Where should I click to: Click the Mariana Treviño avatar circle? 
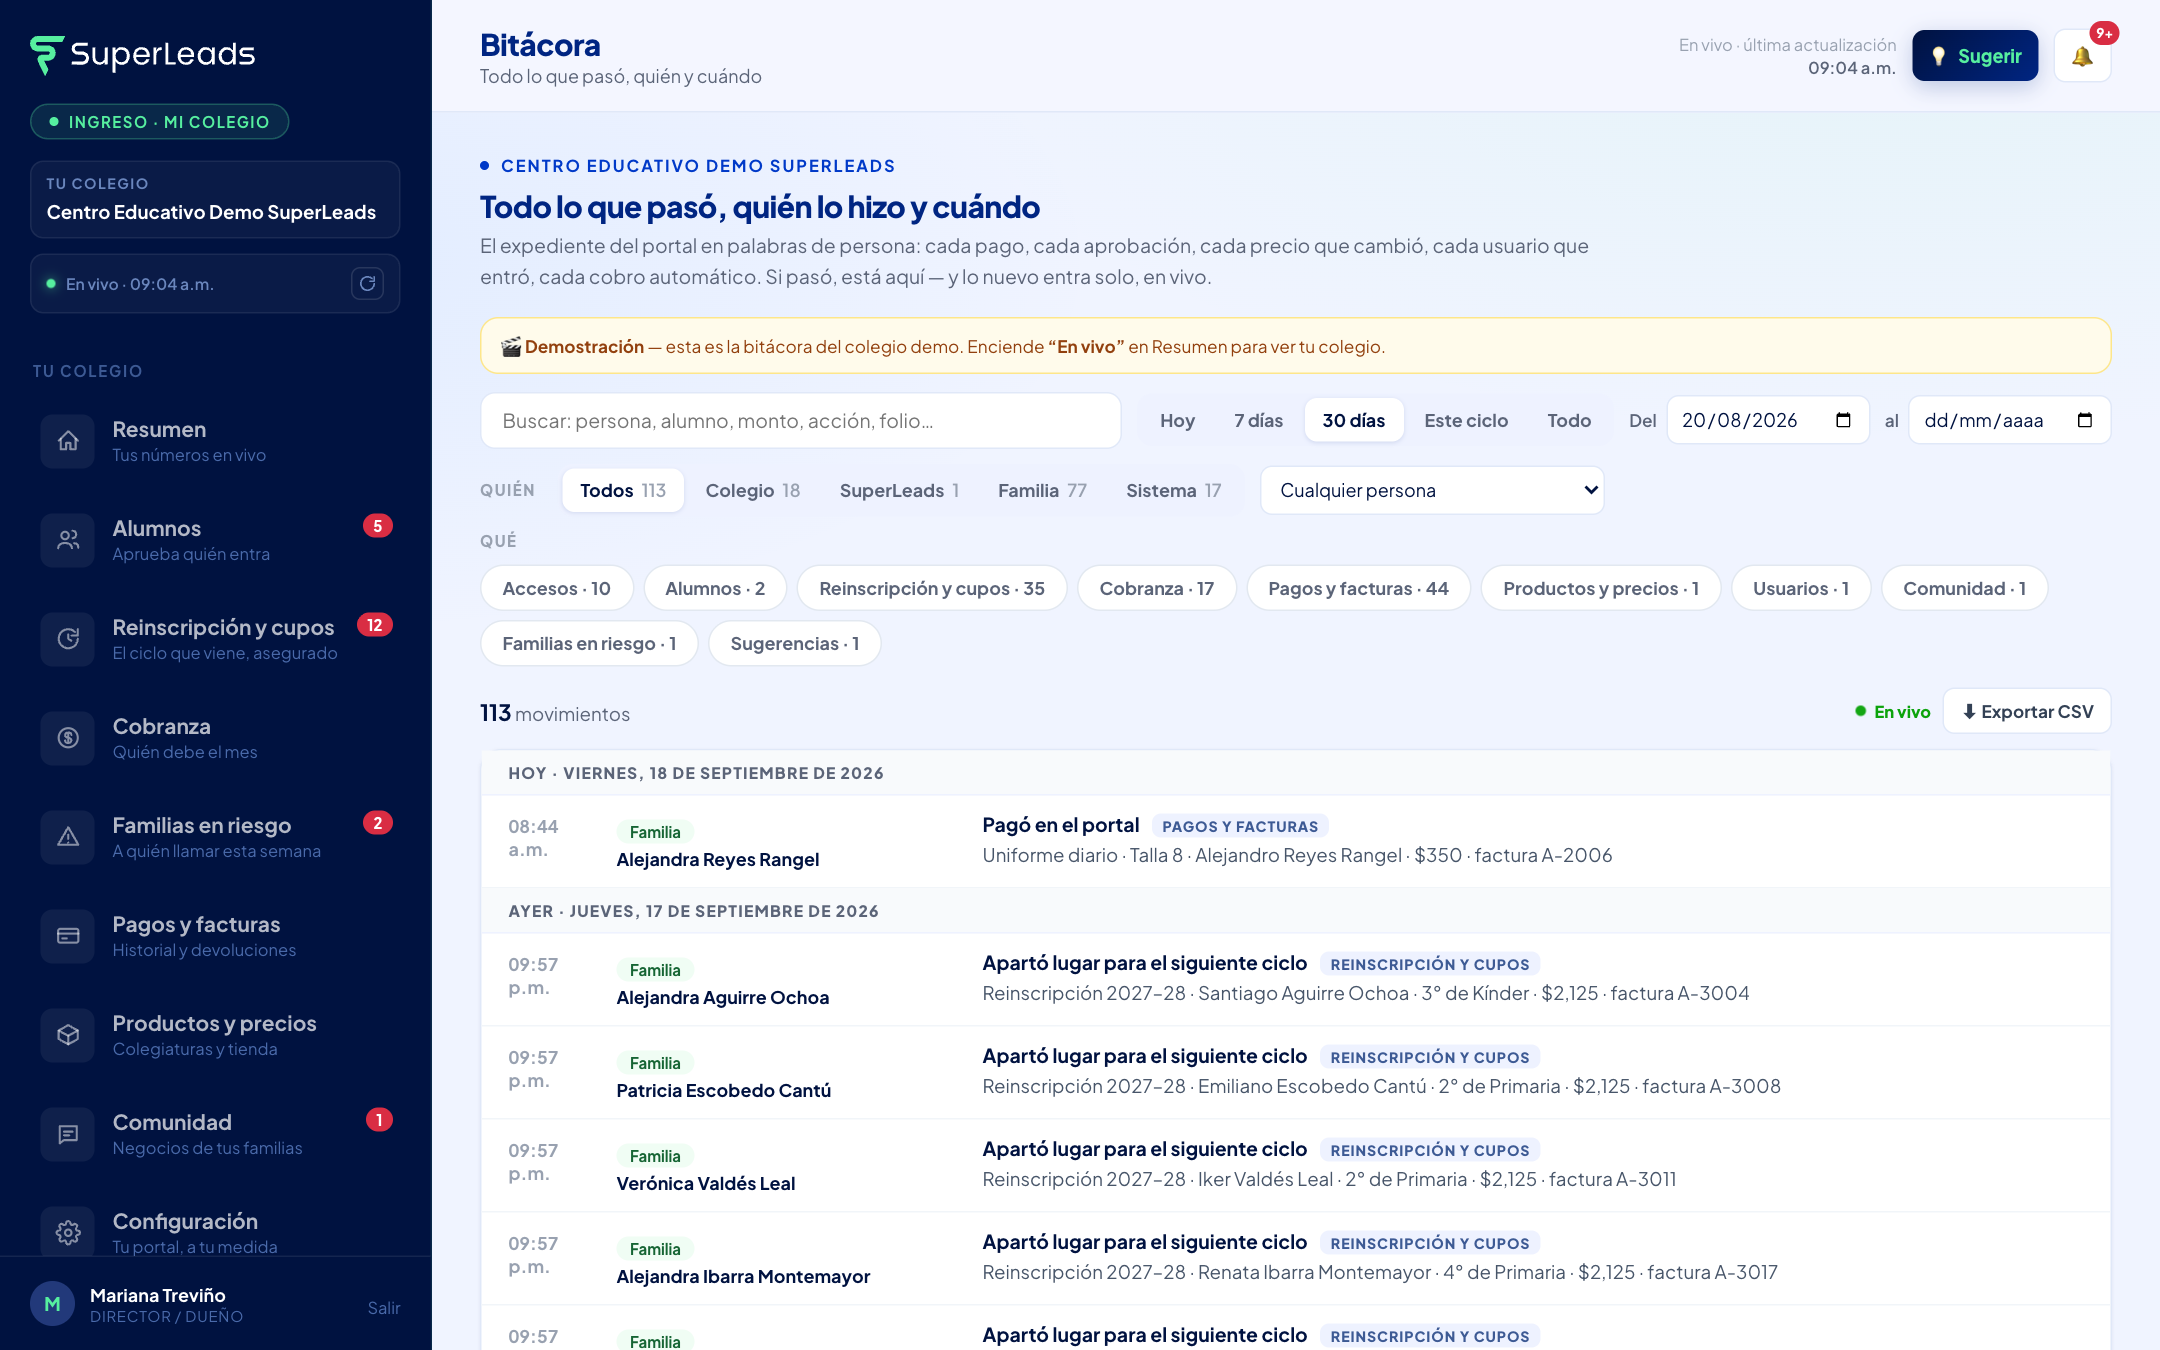pos(52,1304)
